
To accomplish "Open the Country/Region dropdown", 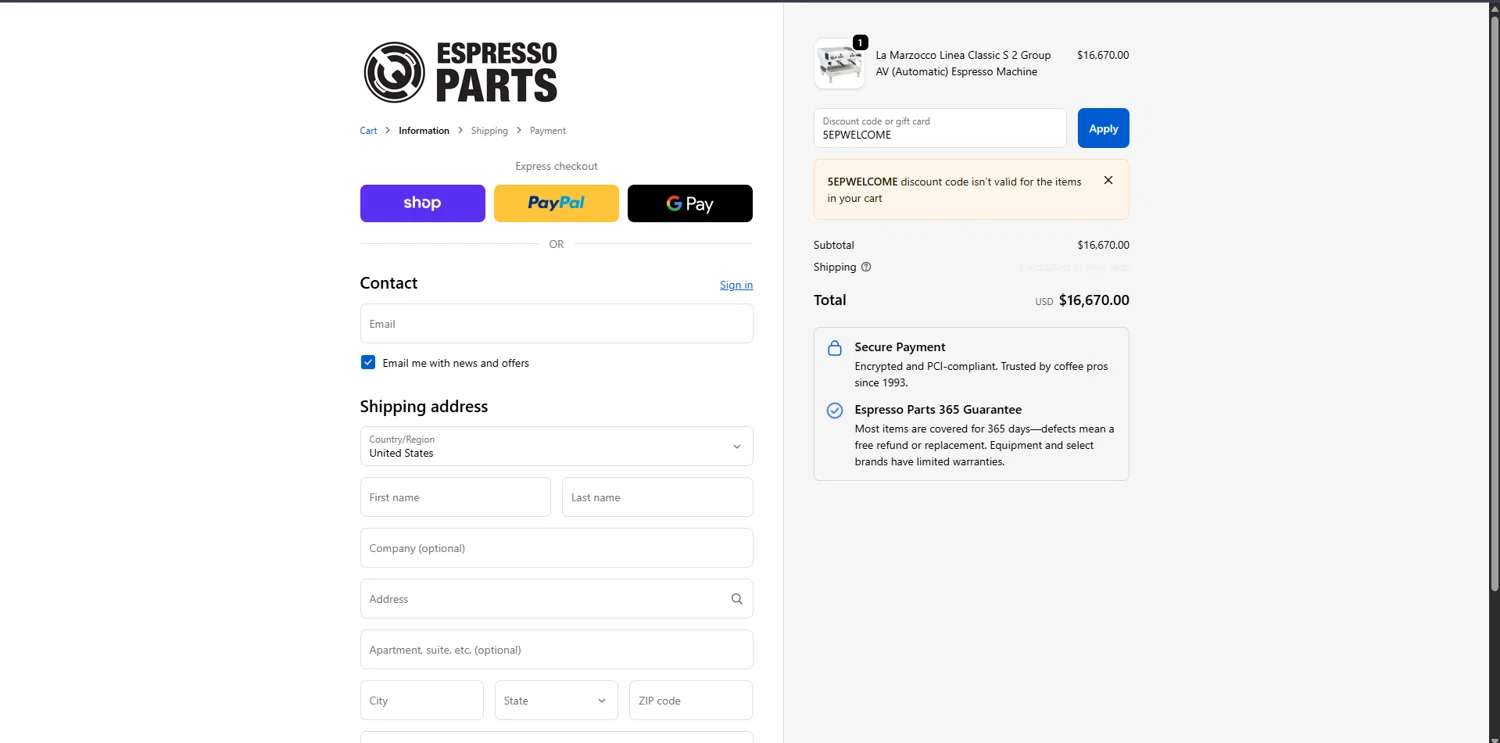I will 556,446.
